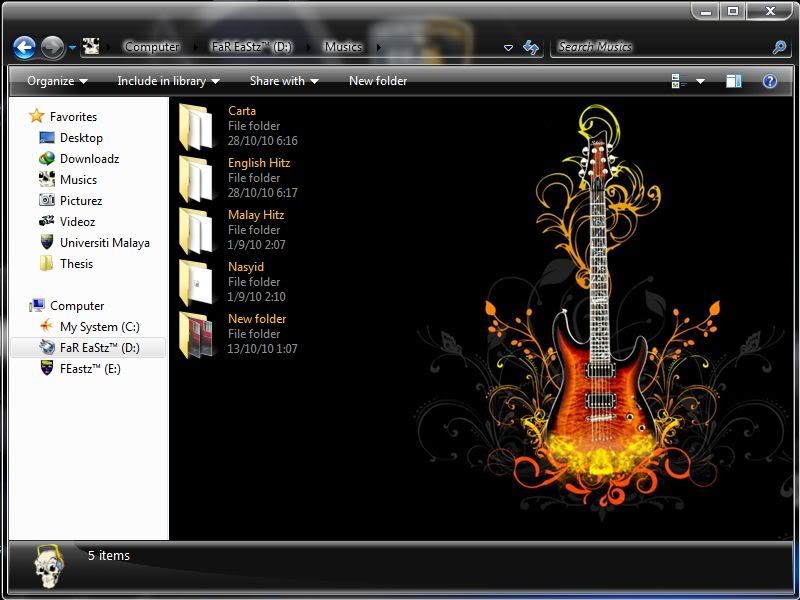
Task: Open Universiti Malaya from Favorites
Action: click(x=105, y=242)
